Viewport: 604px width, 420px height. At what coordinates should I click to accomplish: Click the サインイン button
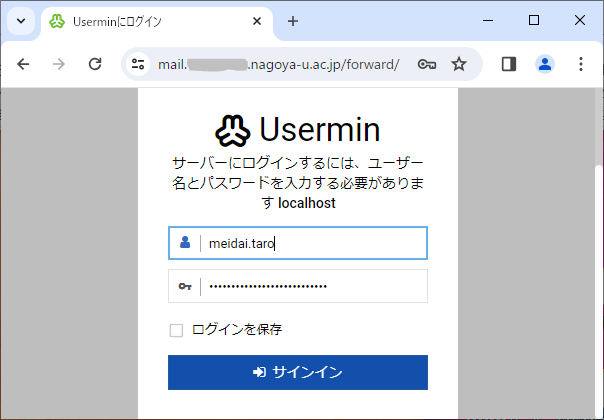click(x=298, y=372)
